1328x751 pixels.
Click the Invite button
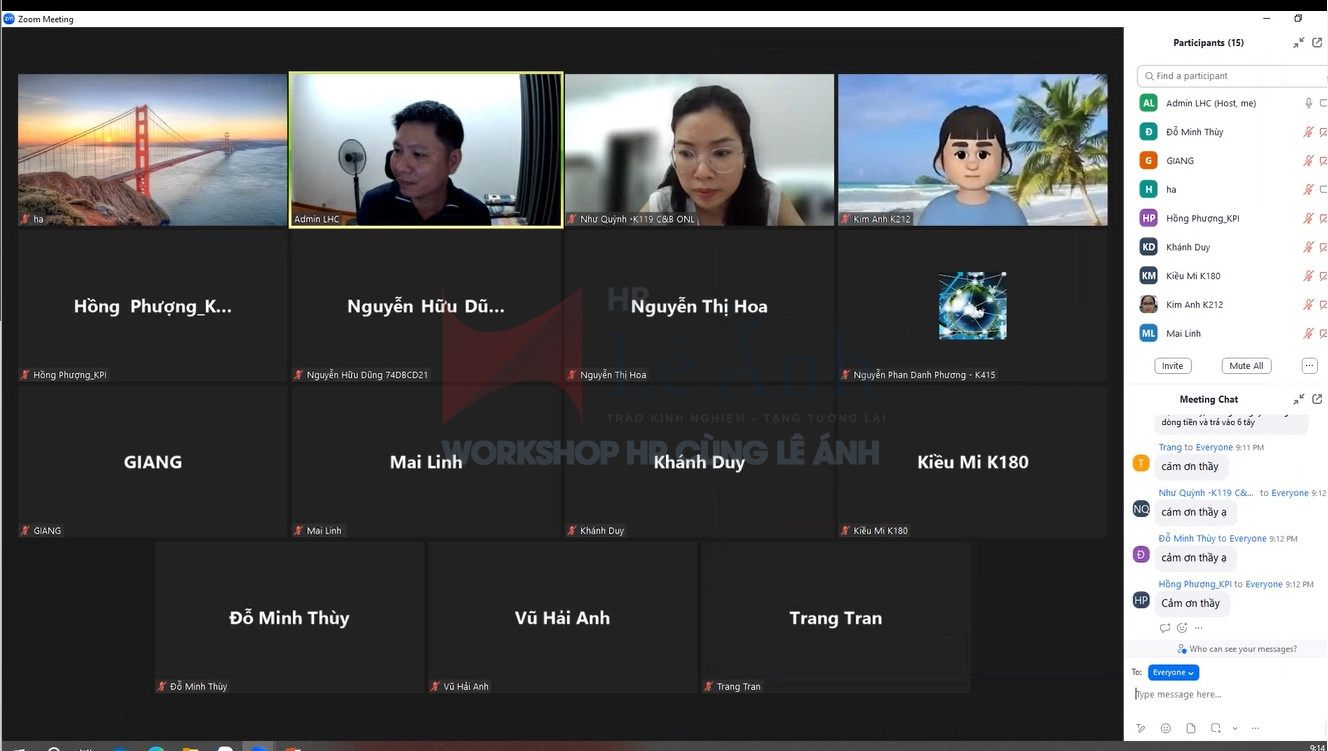(1172, 366)
